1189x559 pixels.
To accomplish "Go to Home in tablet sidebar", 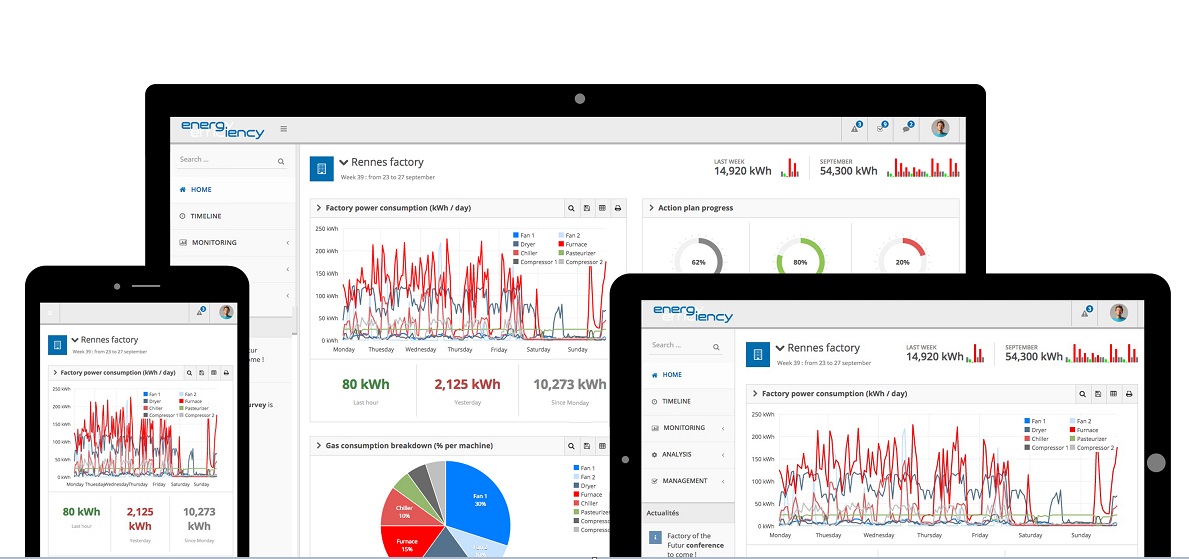I will [689, 375].
